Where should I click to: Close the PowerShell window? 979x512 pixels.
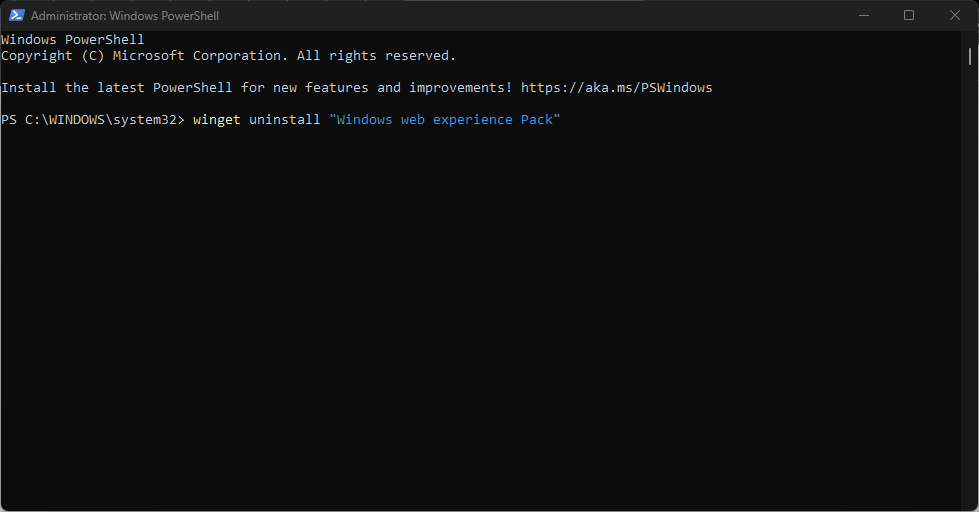pos(955,15)
